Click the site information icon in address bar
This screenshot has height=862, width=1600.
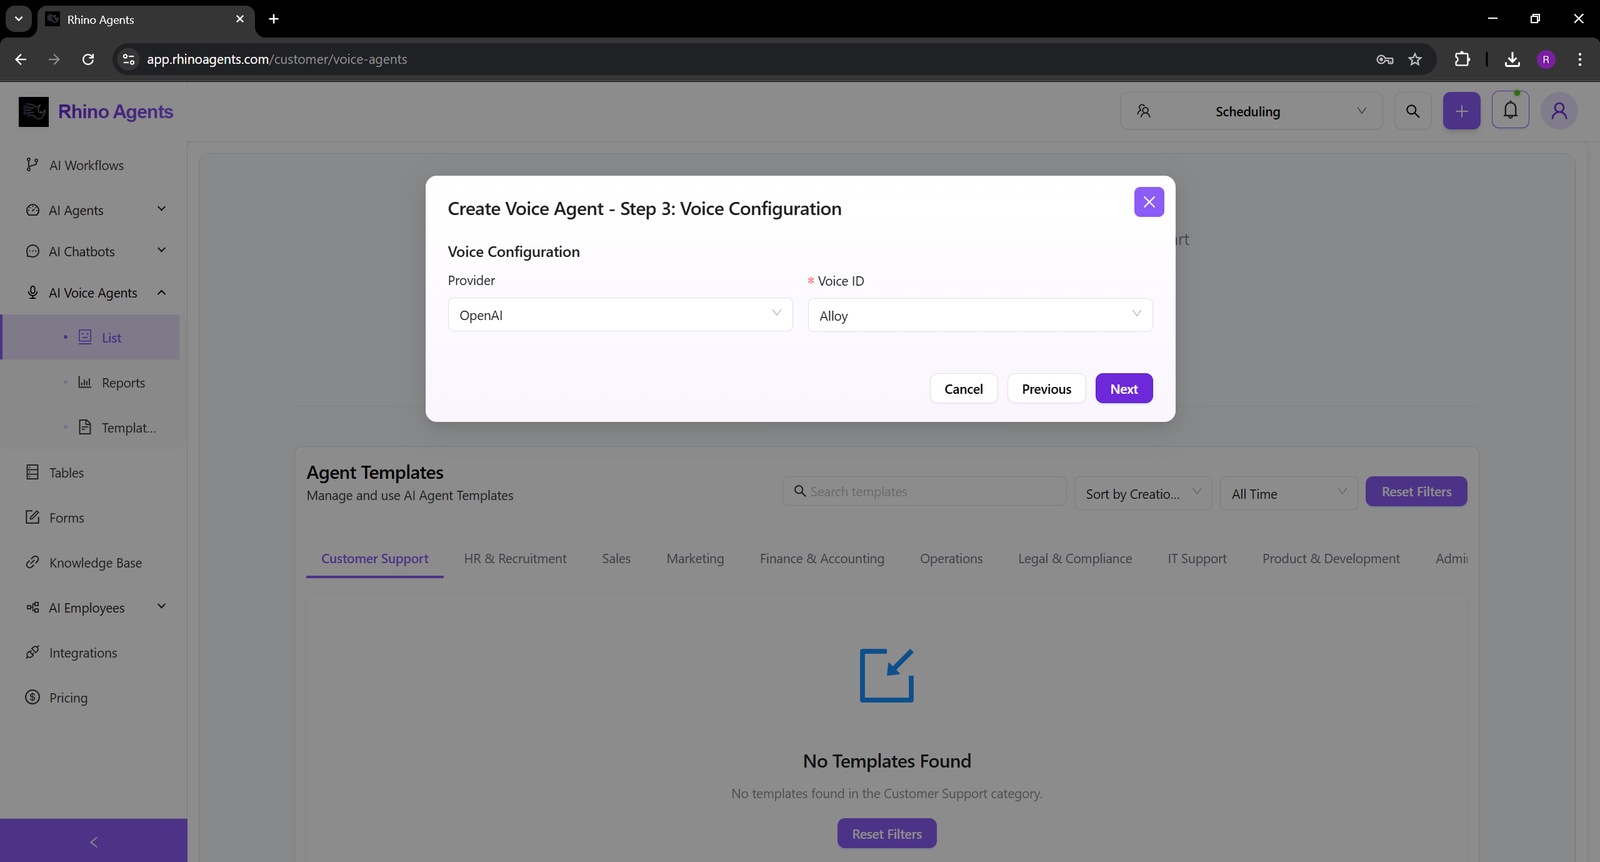click(x=128, y=59)
